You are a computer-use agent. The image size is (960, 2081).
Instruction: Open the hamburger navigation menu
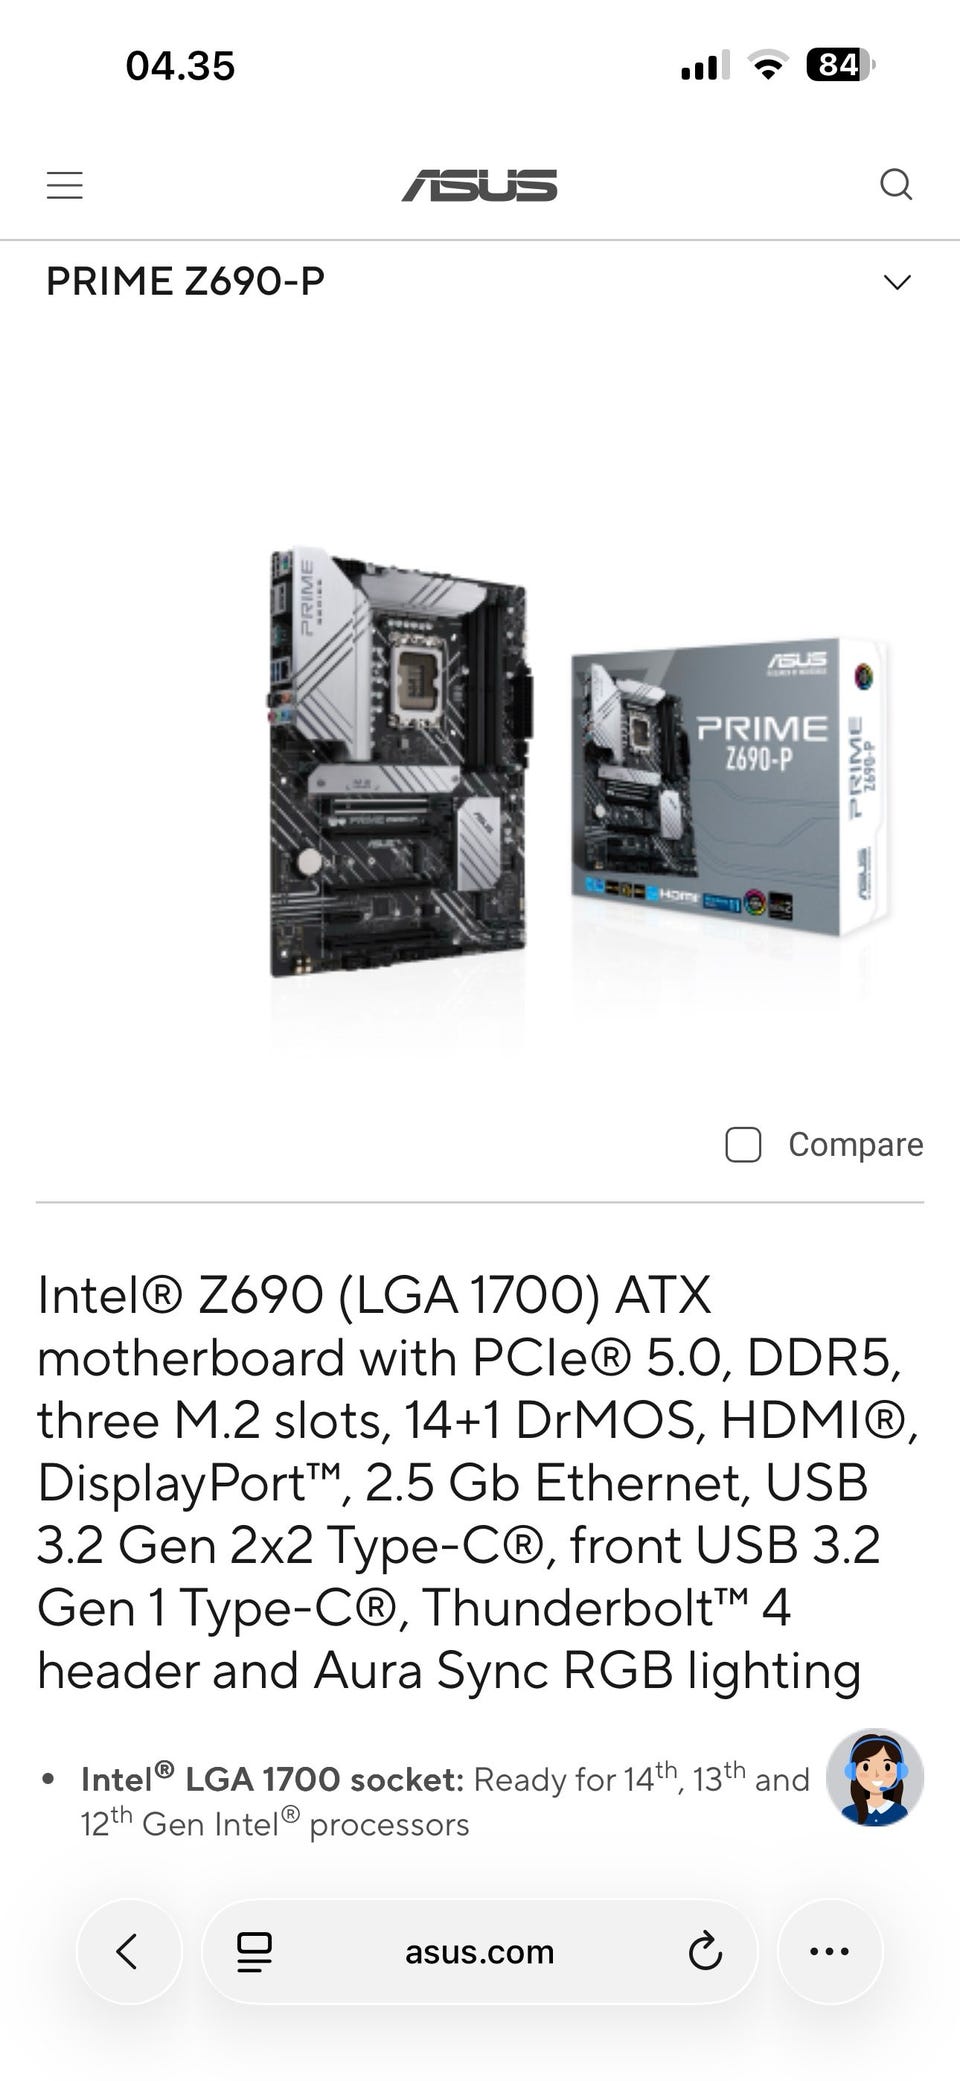[x=65, y=185]
